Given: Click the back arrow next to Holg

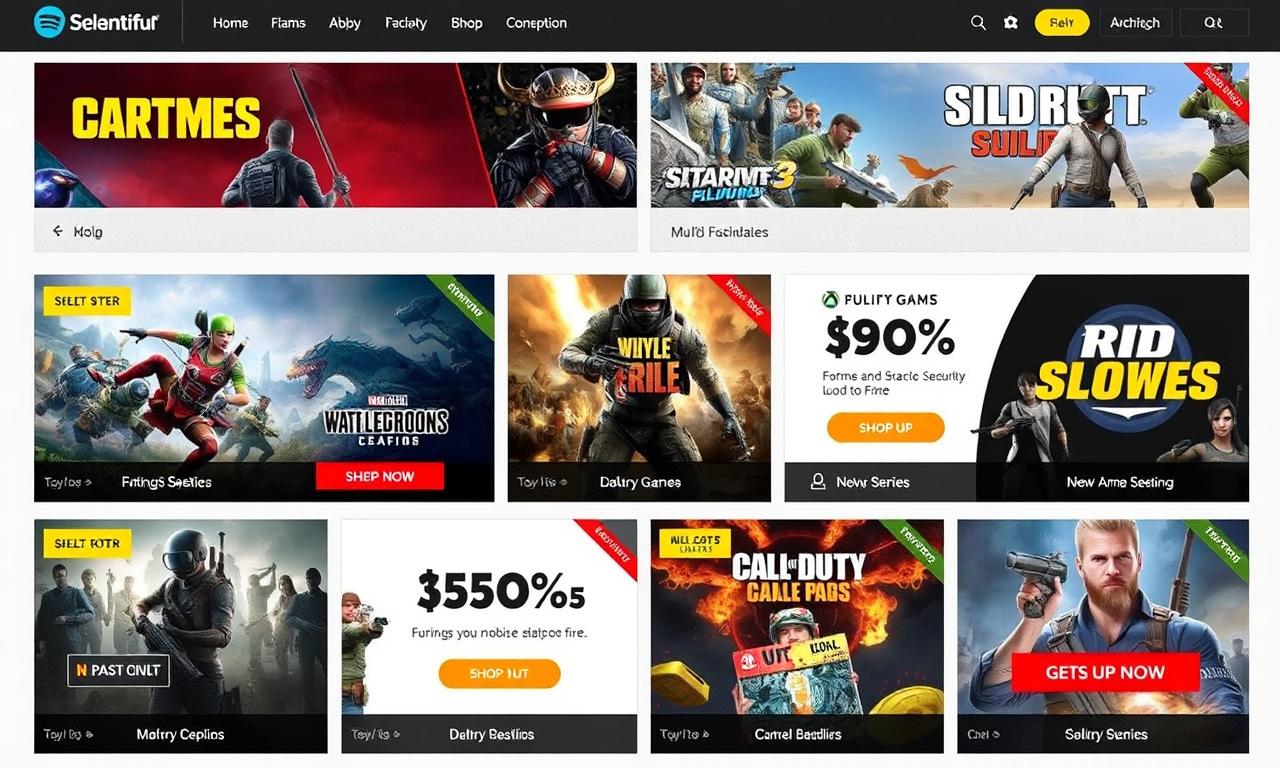Looking at the screenshot, I should tap(58, 231).
